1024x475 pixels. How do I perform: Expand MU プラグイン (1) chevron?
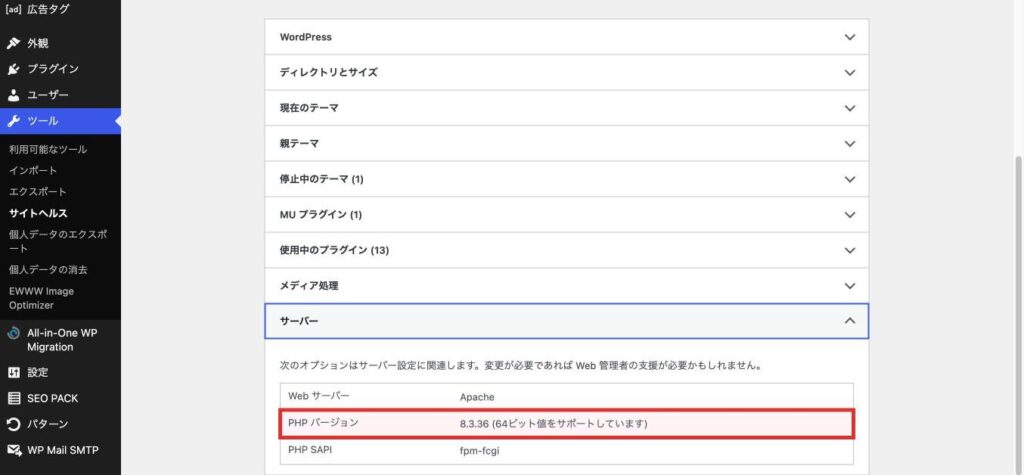[850, 215]
